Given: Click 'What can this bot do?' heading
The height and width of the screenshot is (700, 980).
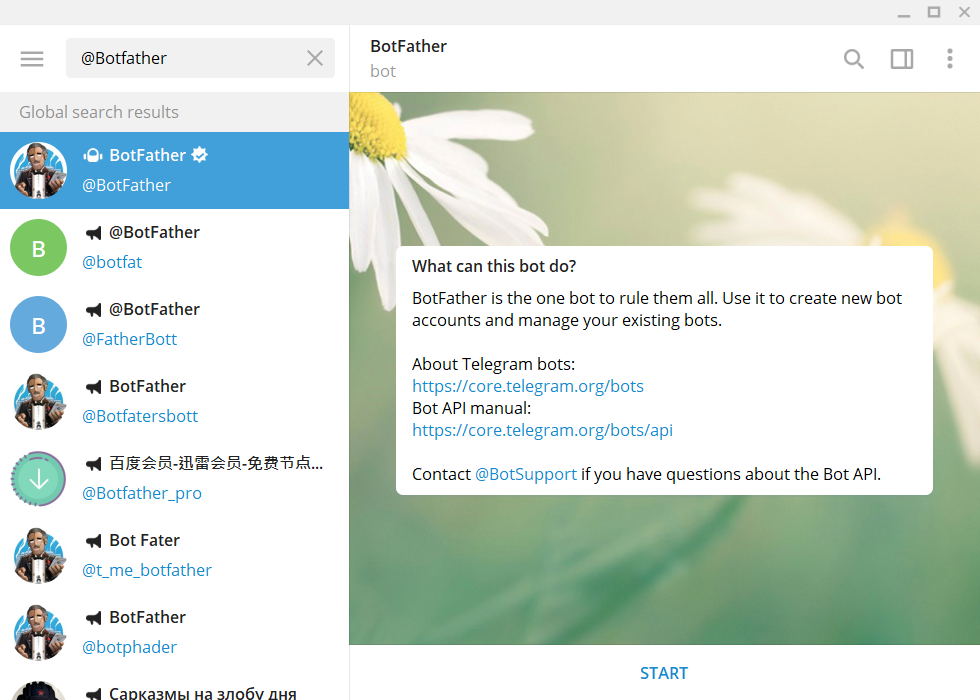Looking at the screenshot, I should pyautogui.click(x=494, y=266).
